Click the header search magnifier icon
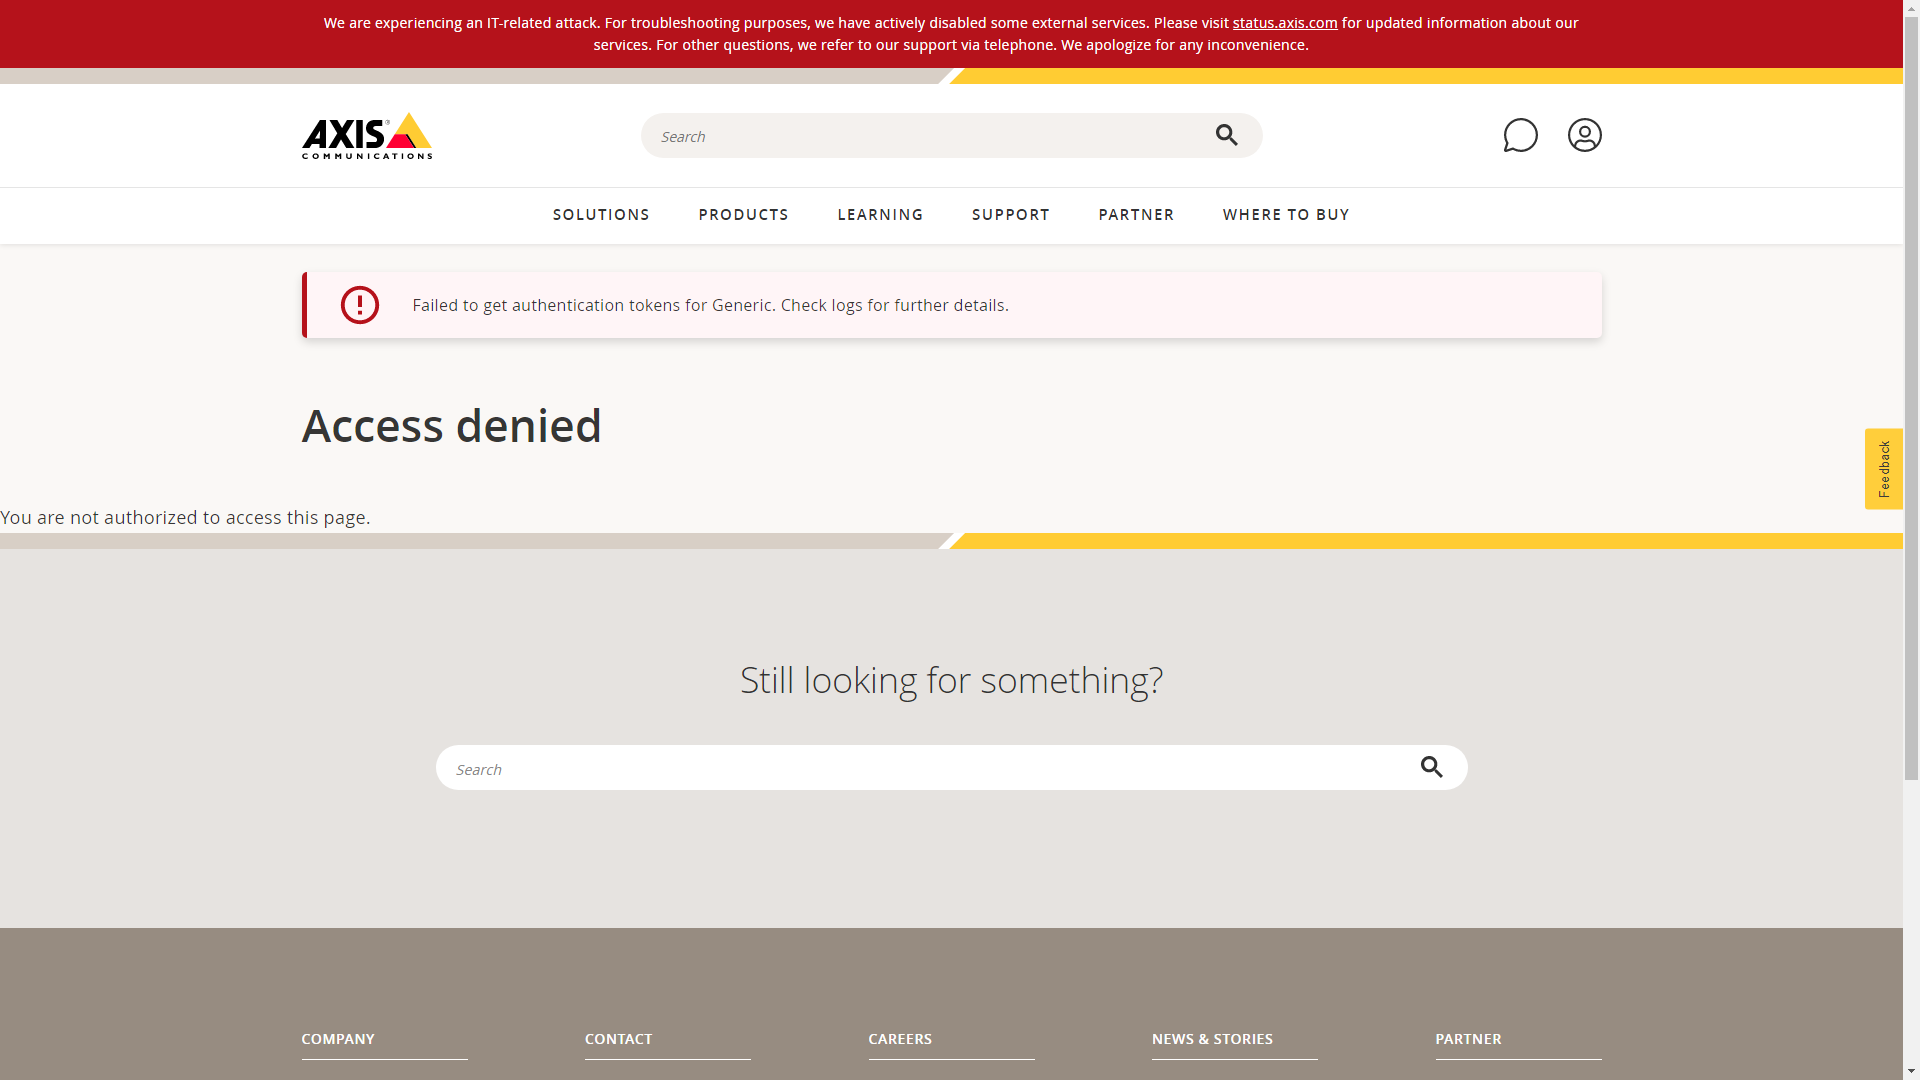This screenshot has width=1920, height=1080. (x=1226, y=135)
